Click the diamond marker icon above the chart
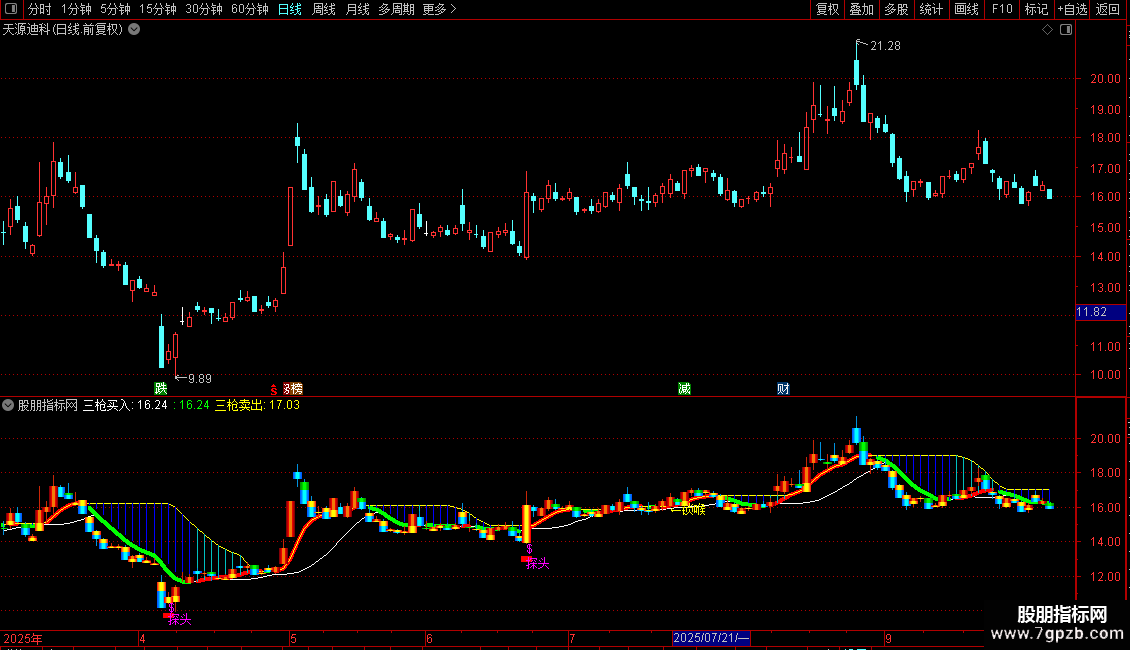Screen dimensions: 1130x650 click(x=1048, y=30)
